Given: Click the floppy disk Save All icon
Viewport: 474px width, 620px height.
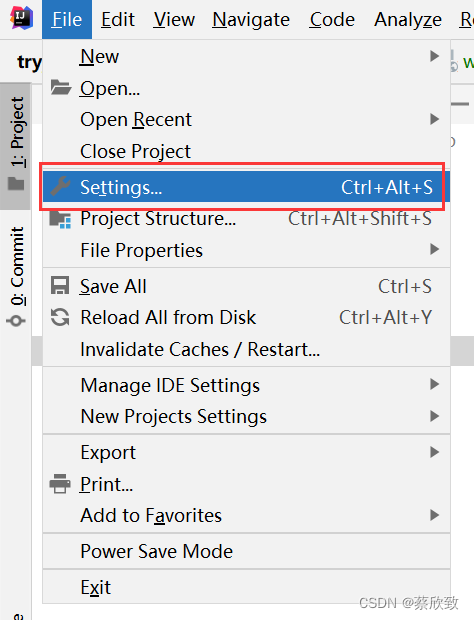Looking at the screenshot, I should point(60,285).
